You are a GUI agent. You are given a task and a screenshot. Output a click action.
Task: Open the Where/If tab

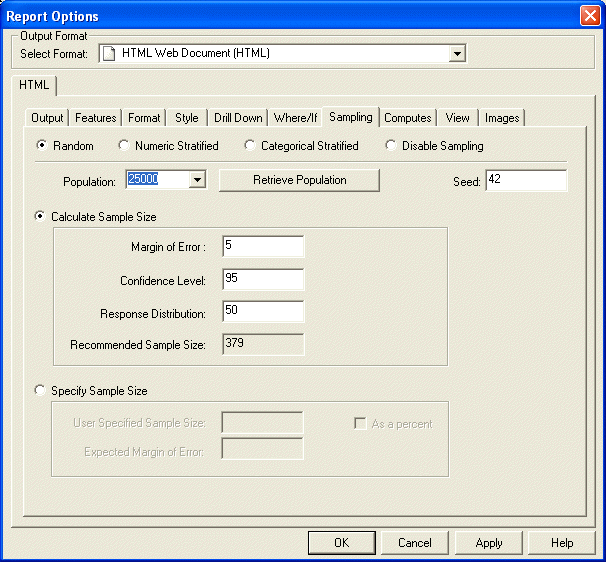coord(295,118)
